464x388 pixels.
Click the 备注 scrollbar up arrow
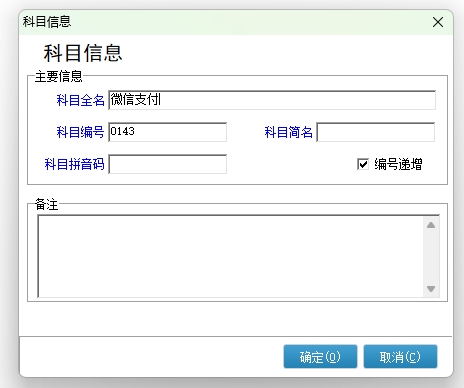(x=431, y=225)
